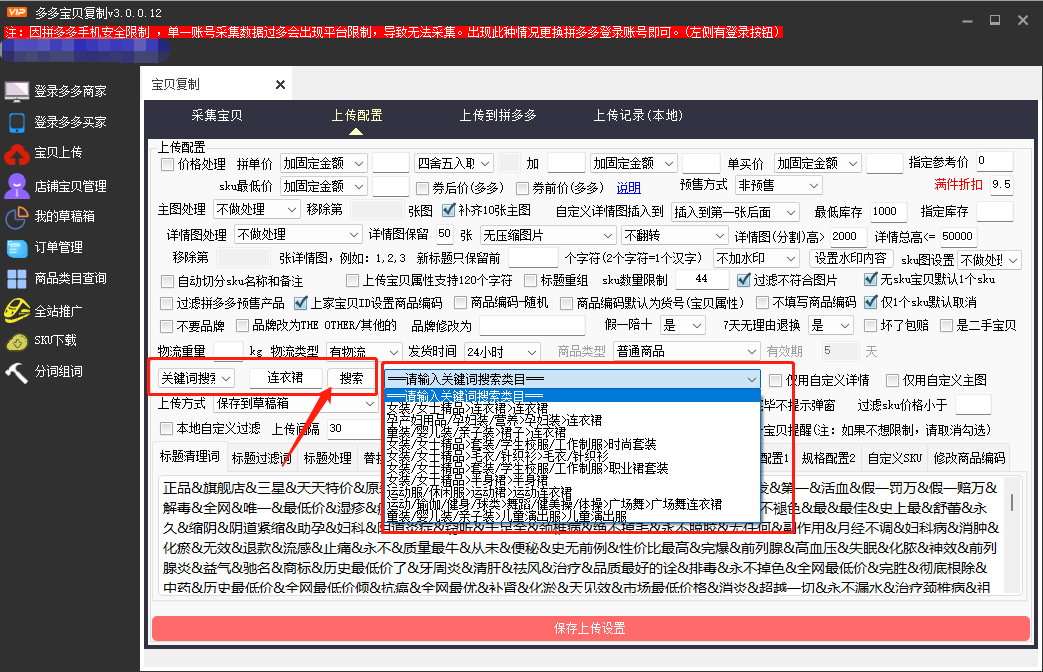This screenshot has height=672, width=1043.
Task: Click the sku数量限制 44 field
Action: 702,279
